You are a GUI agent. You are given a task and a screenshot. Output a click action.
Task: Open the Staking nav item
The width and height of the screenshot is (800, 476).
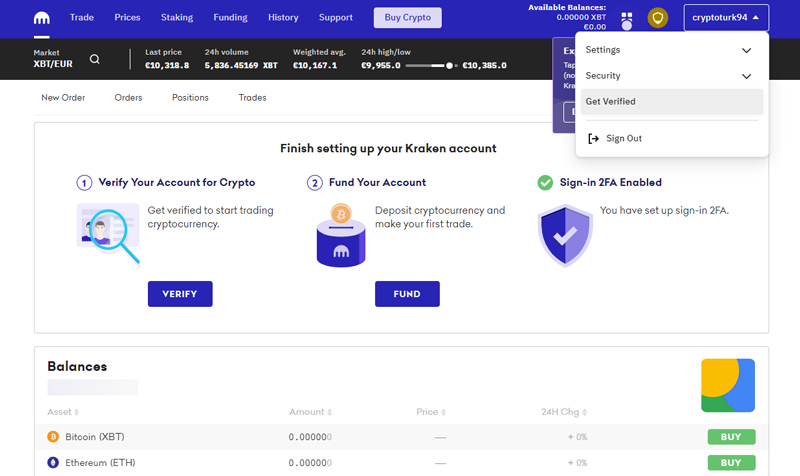177,17
